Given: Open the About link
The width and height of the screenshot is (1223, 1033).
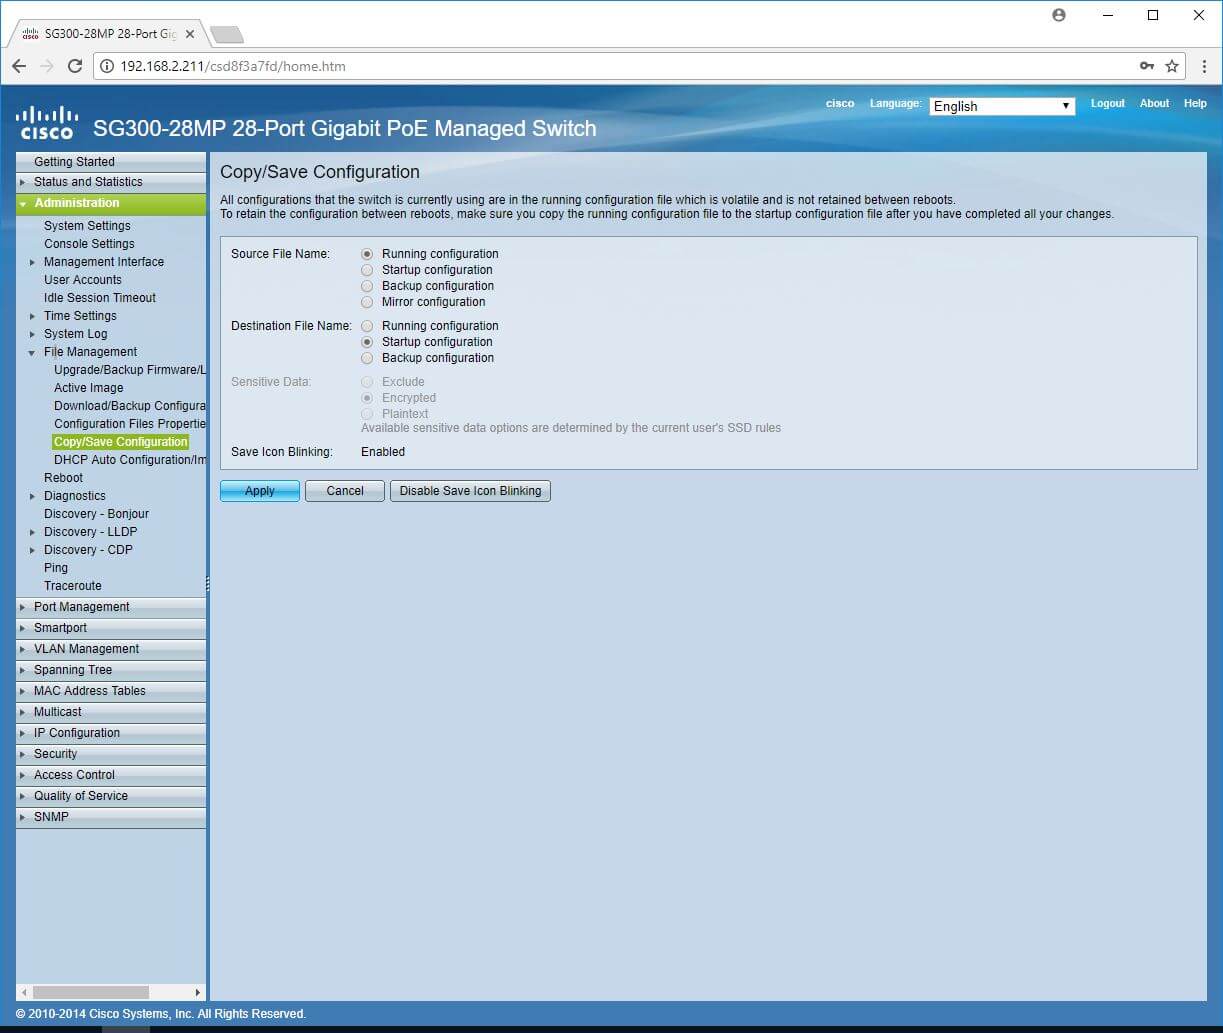Looking at the screenshot, I should coord(1154,103).
